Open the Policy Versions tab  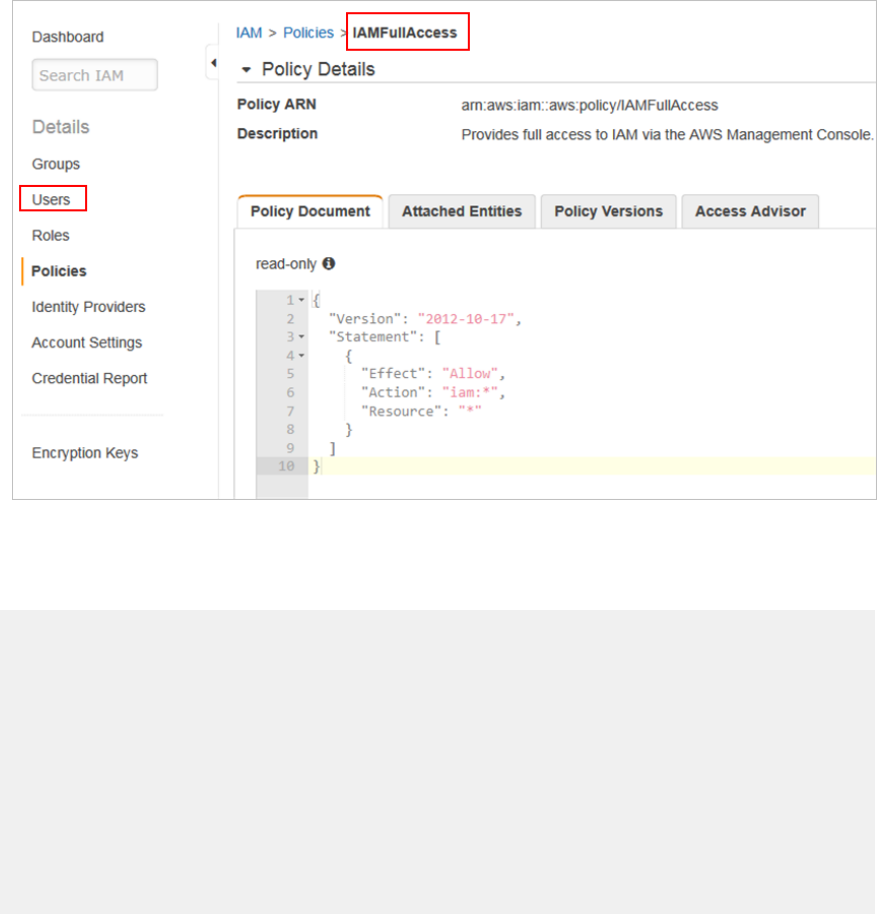(608, 211)
